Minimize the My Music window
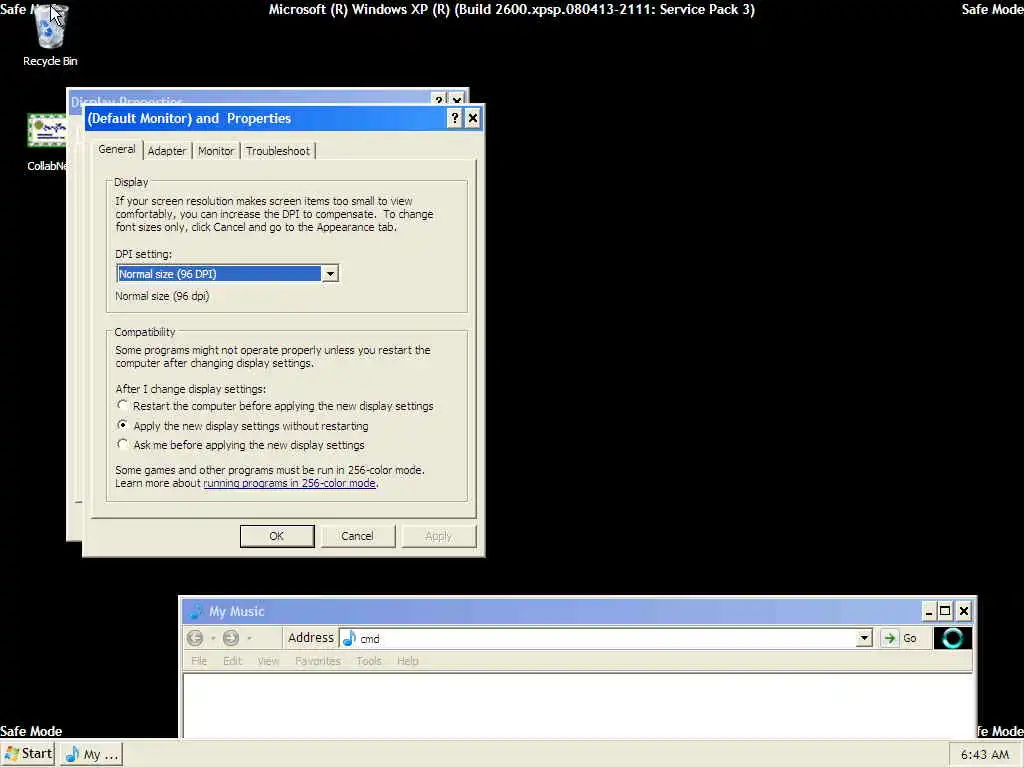Viewport: 1024px width, 768px height. [x=928, y=611]
